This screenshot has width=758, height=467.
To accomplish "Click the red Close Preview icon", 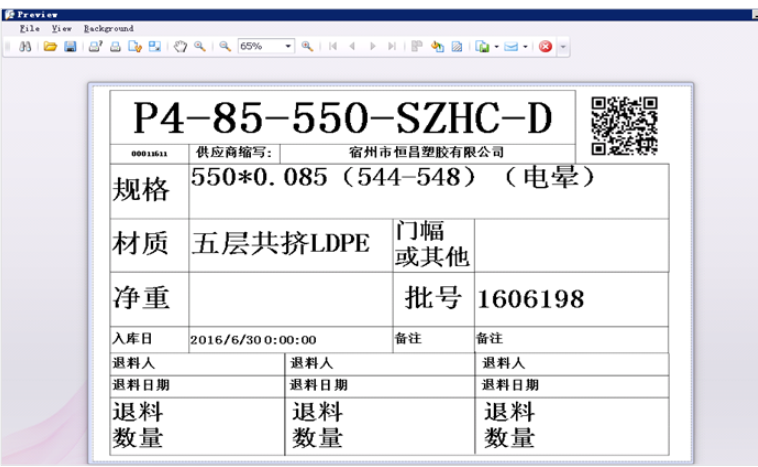I will click(547, 46).
